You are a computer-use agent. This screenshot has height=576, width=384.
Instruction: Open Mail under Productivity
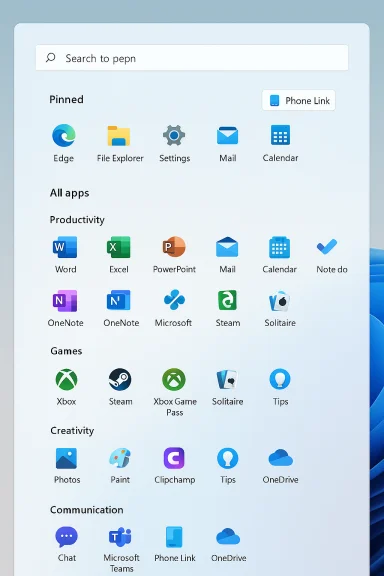(x=227, y=255)
